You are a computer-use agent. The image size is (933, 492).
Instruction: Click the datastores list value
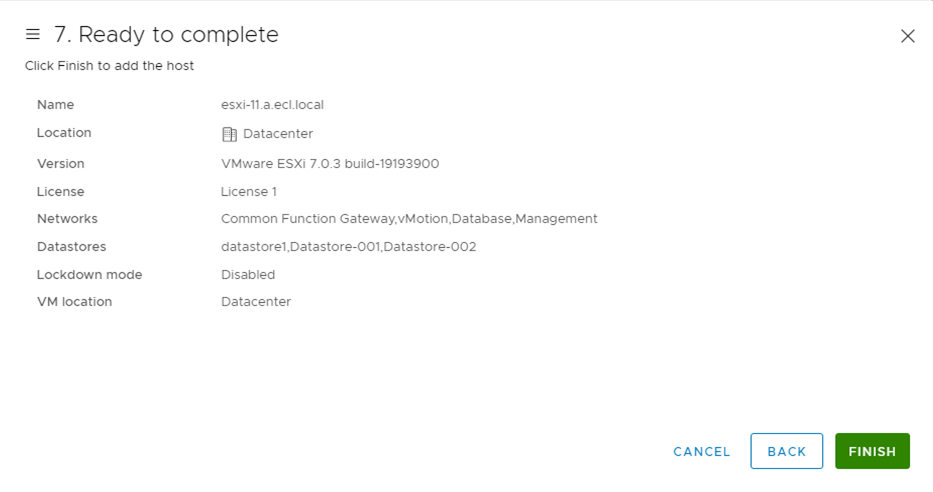(349, 247)
